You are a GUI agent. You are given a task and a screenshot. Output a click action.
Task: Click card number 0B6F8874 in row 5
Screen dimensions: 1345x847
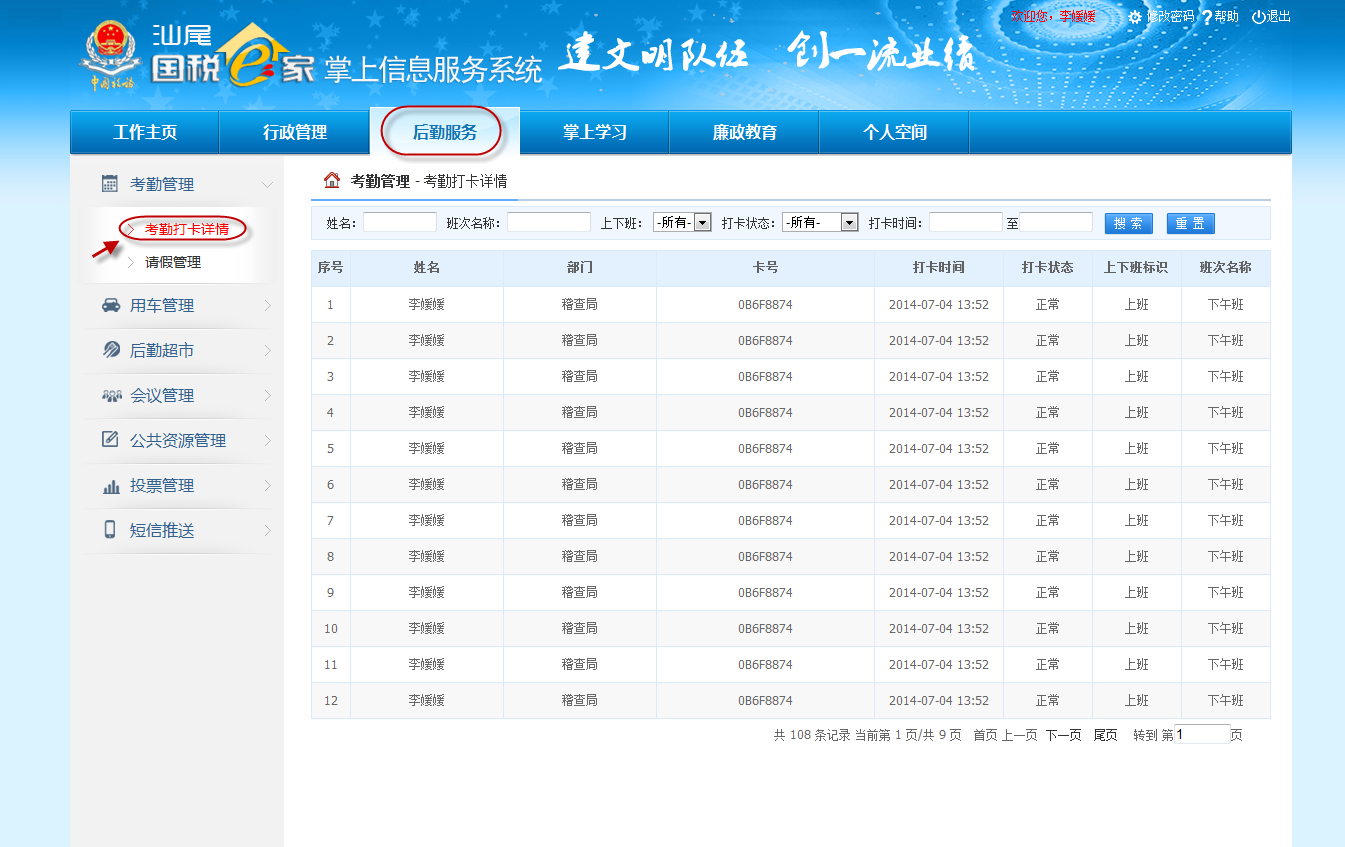pyautogui.click(x=765, y=449)
